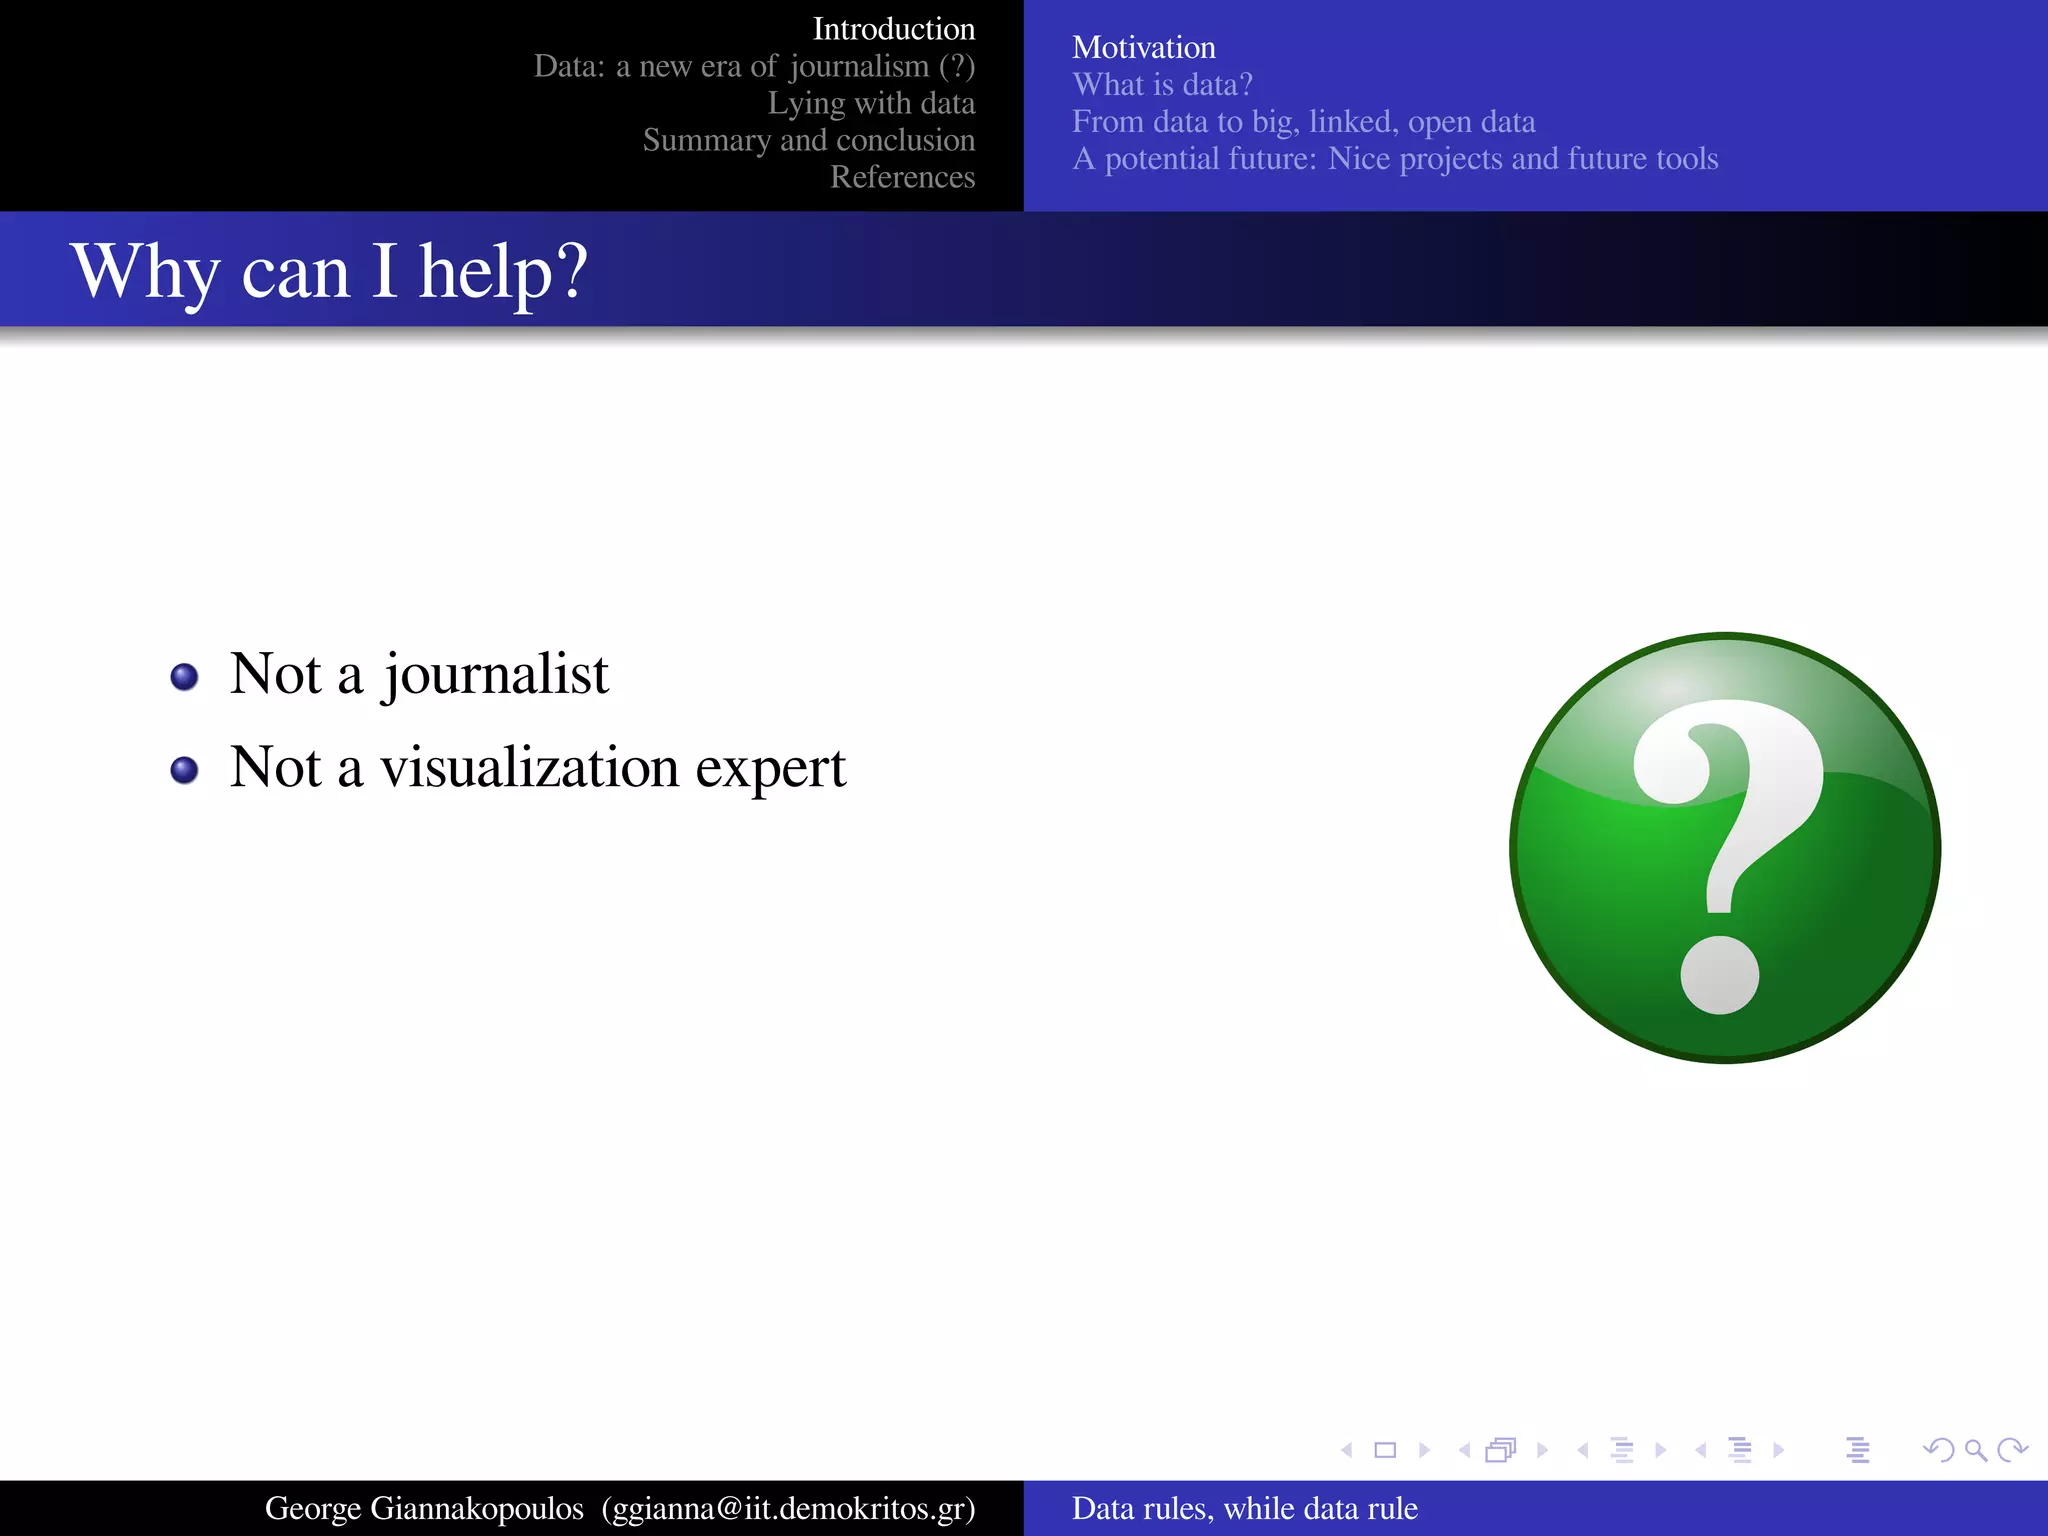Click the go-back curved arrow icon
2048x1536 pixels.
tap(1938, 1450)
